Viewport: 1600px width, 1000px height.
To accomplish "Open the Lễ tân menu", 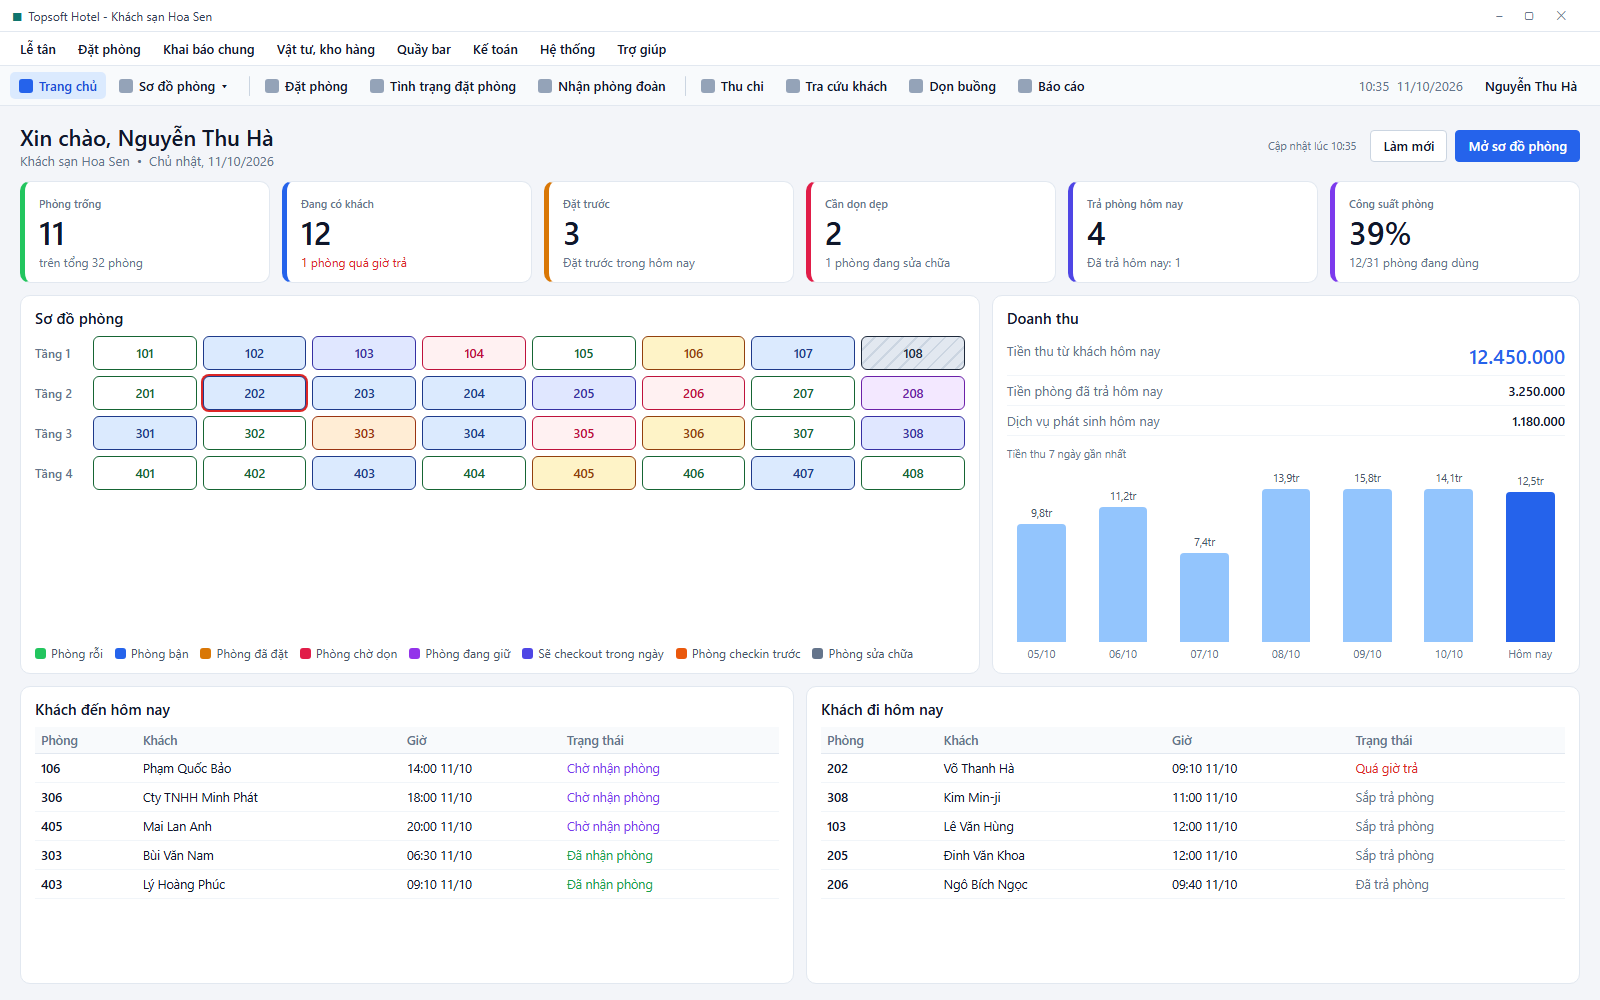I will click(38, 49).
